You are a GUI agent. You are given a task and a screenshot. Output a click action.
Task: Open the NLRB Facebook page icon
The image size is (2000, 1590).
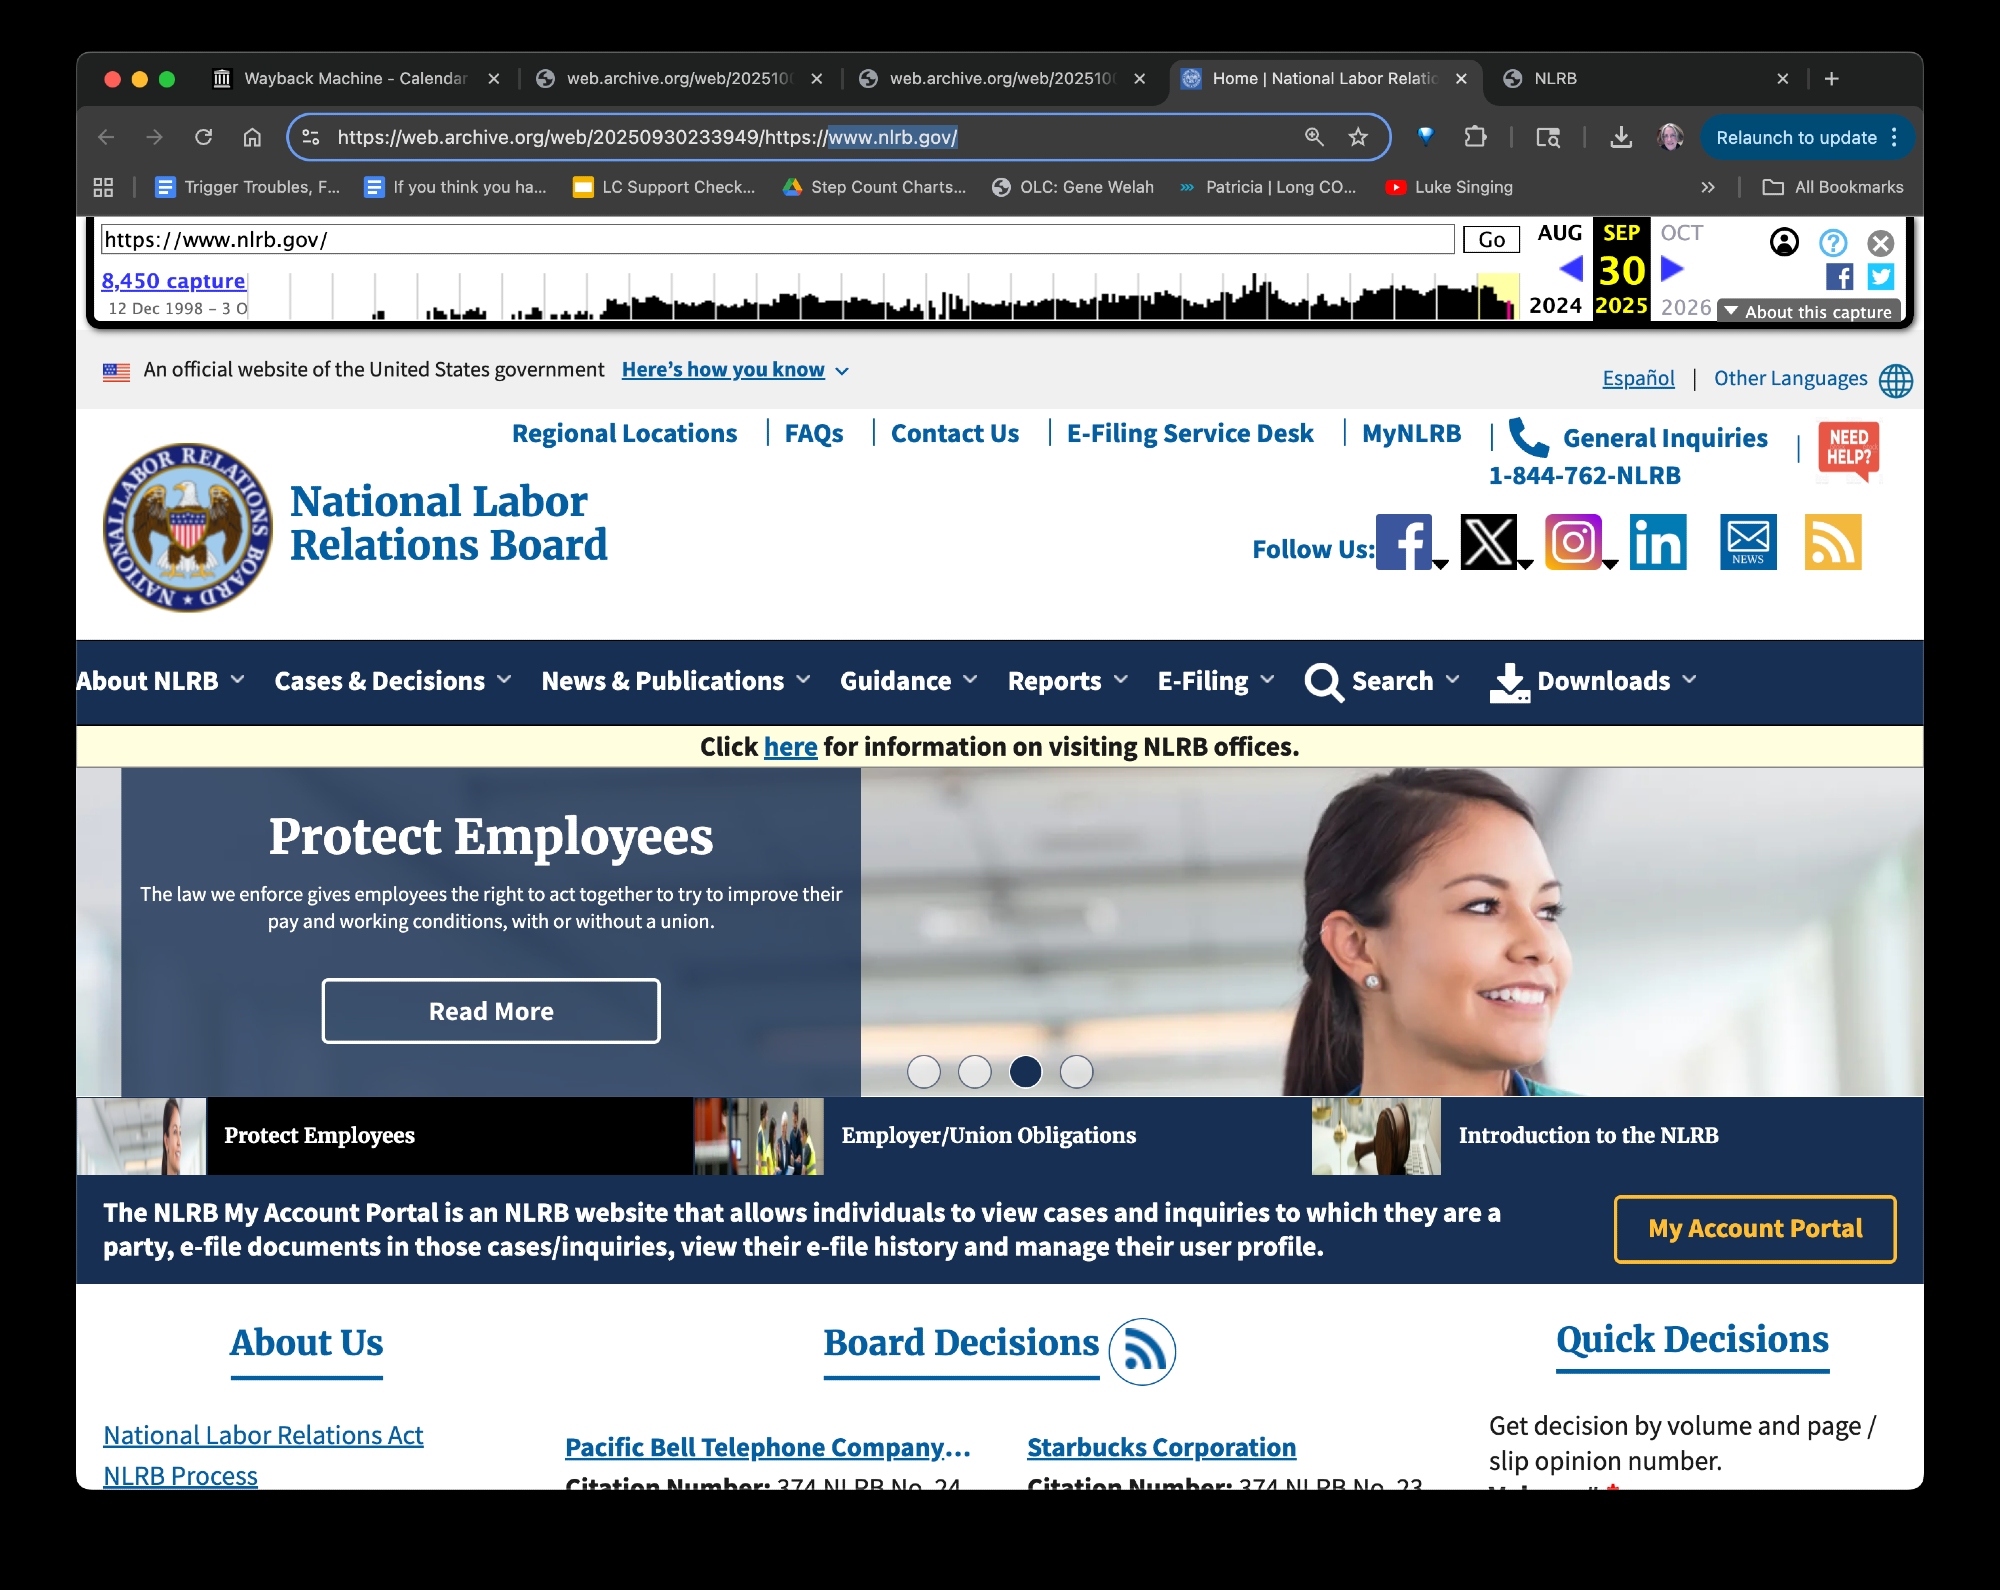coord(1404,542)
